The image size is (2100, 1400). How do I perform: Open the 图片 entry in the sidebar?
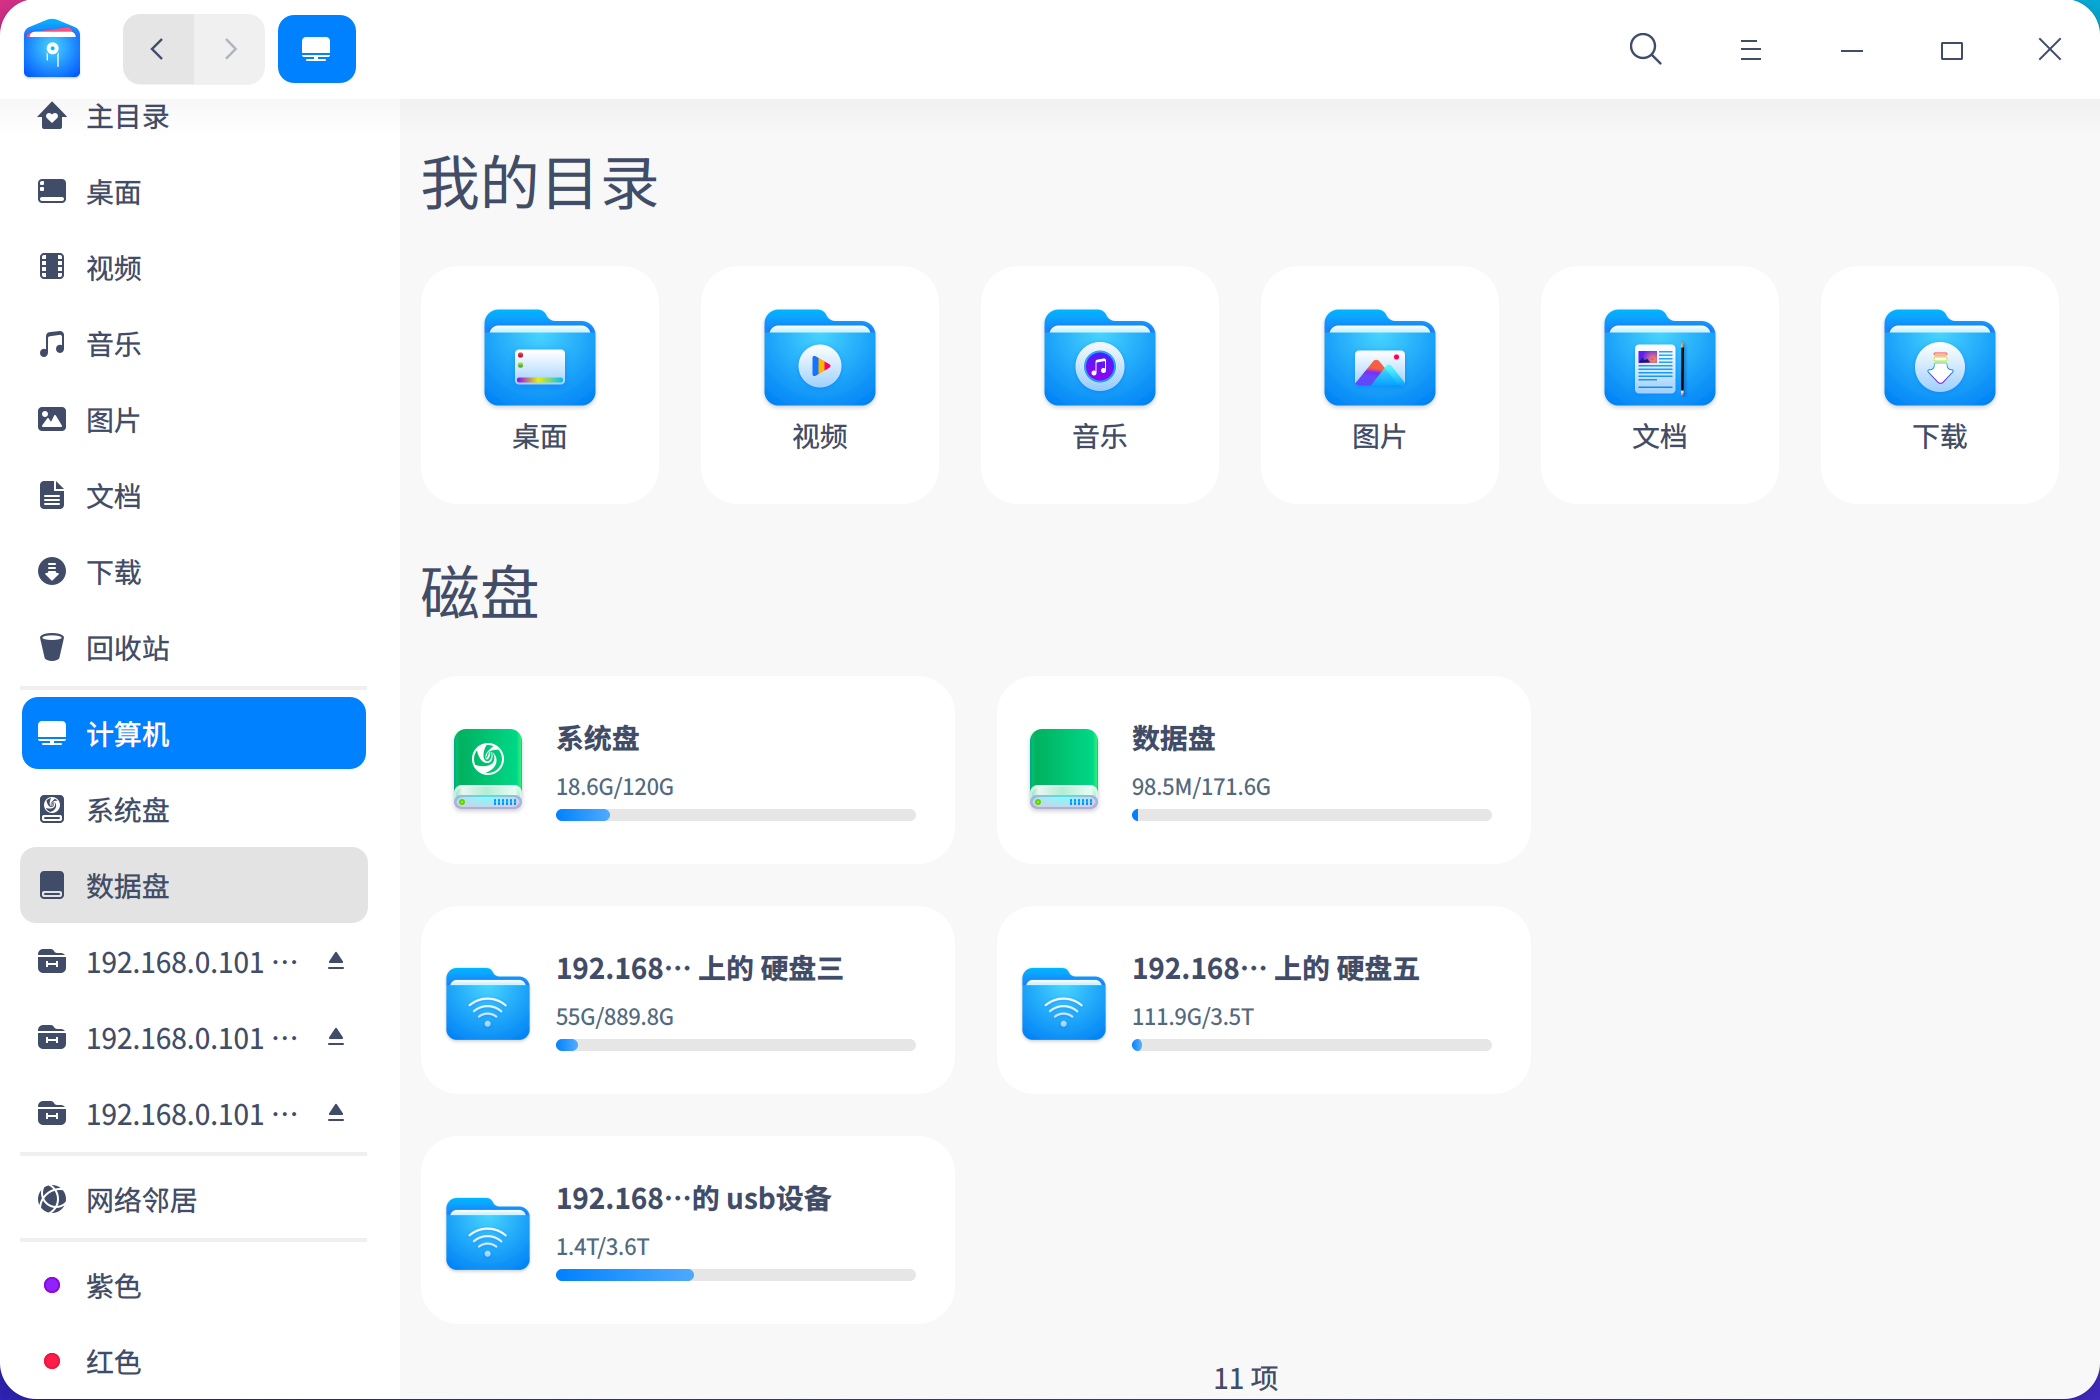pyautogui.click(x=113, y=420)
